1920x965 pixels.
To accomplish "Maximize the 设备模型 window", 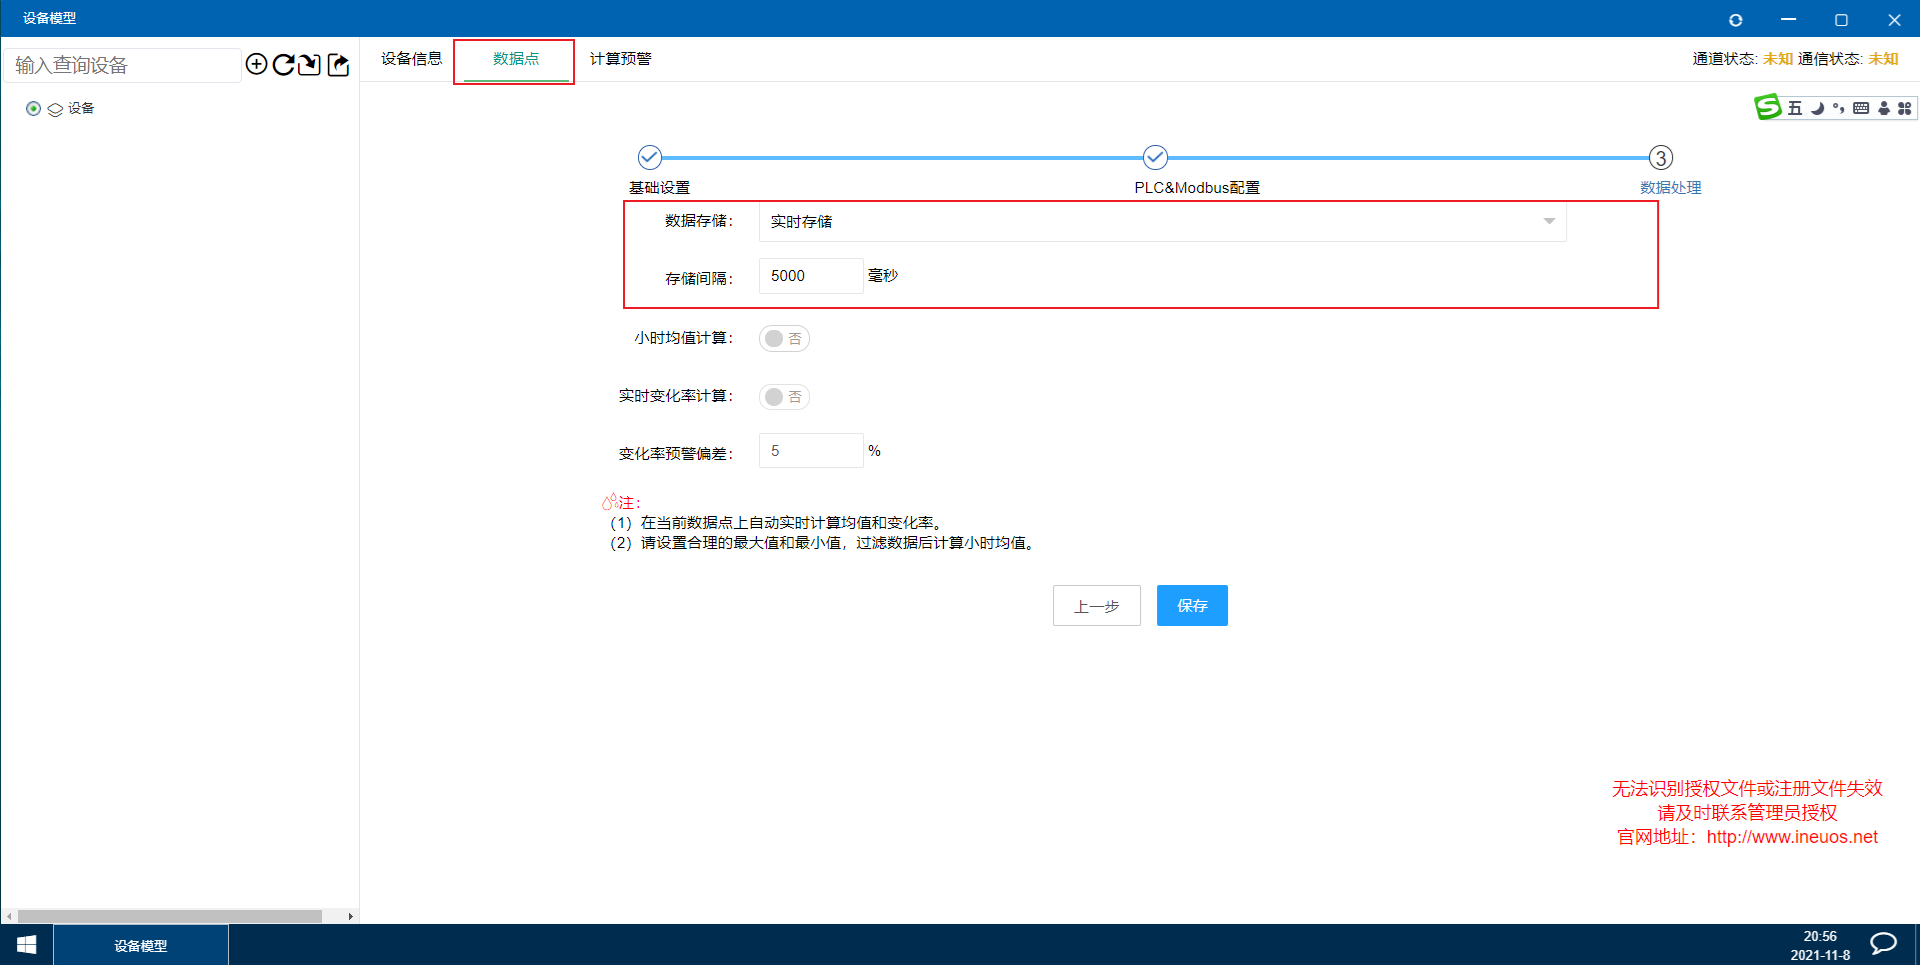I will point(1841,20).
